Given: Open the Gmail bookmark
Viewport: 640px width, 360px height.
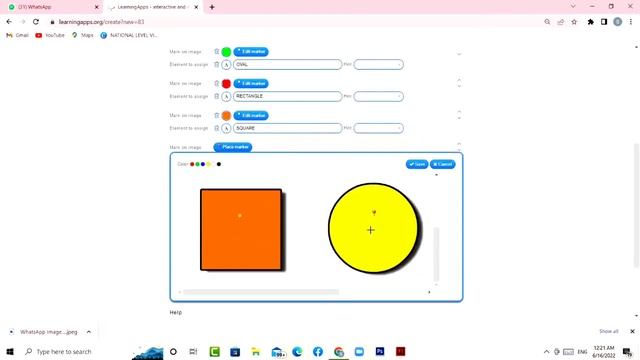Looking at the screenshot, I should [x=18, y=36].
